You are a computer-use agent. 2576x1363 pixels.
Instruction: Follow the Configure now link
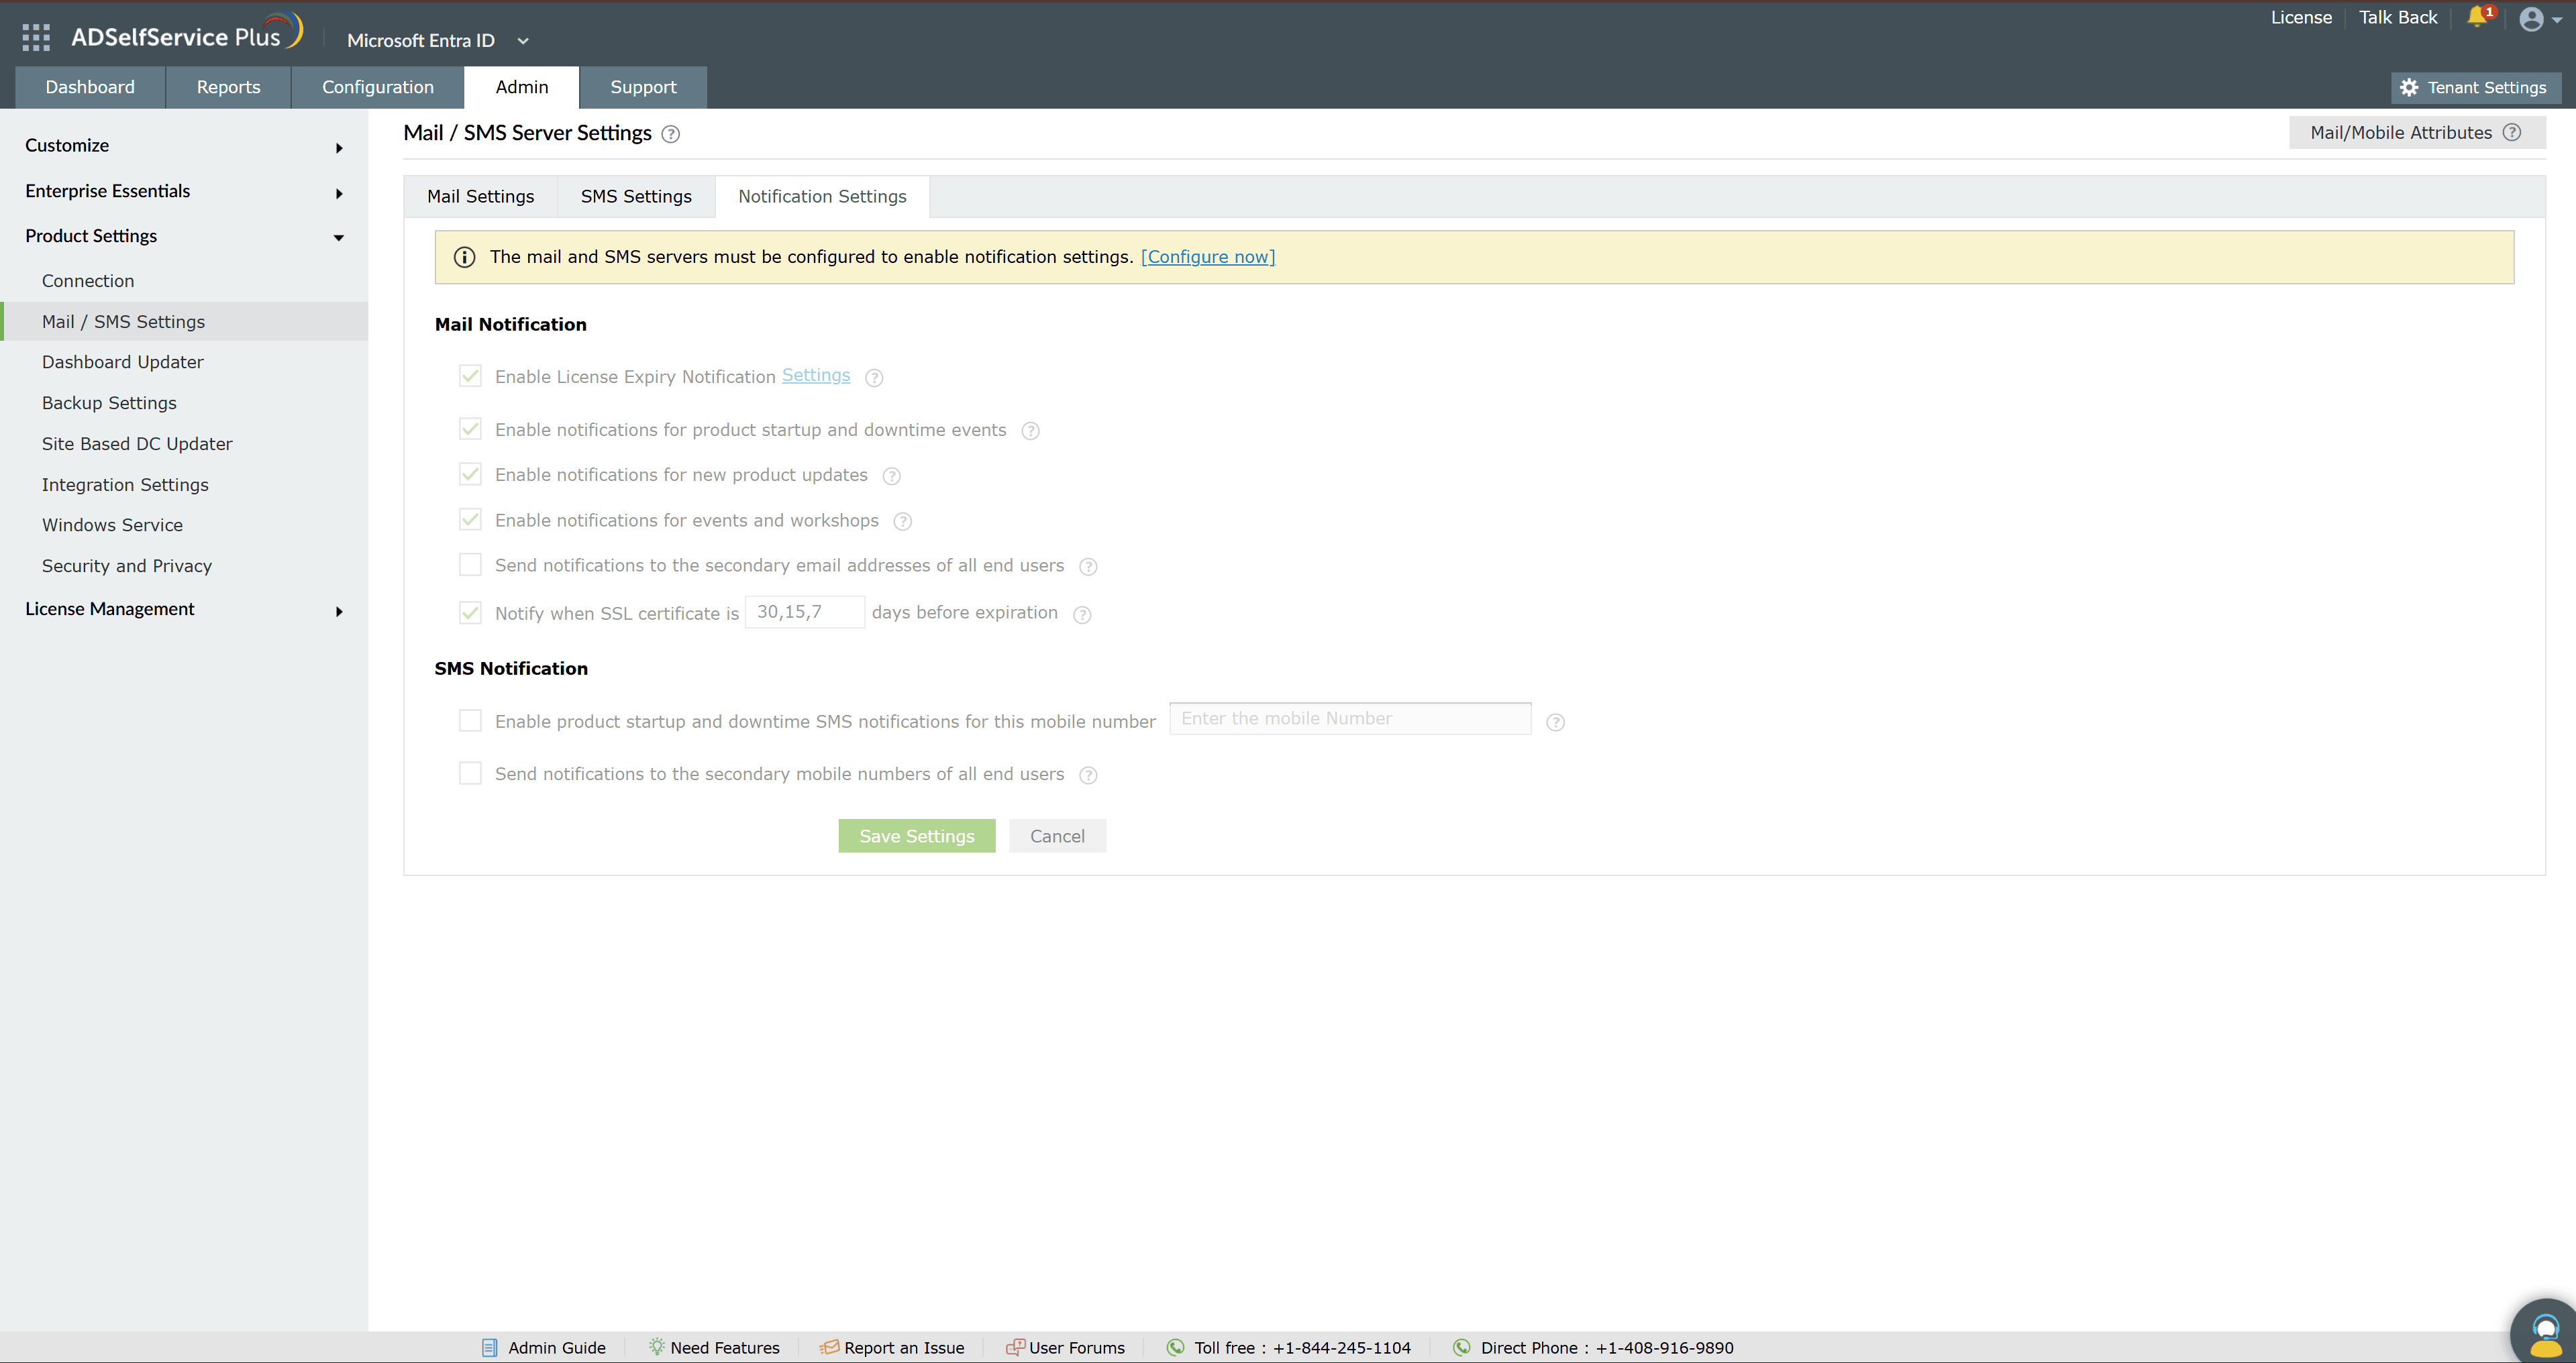pos(1208,257)
